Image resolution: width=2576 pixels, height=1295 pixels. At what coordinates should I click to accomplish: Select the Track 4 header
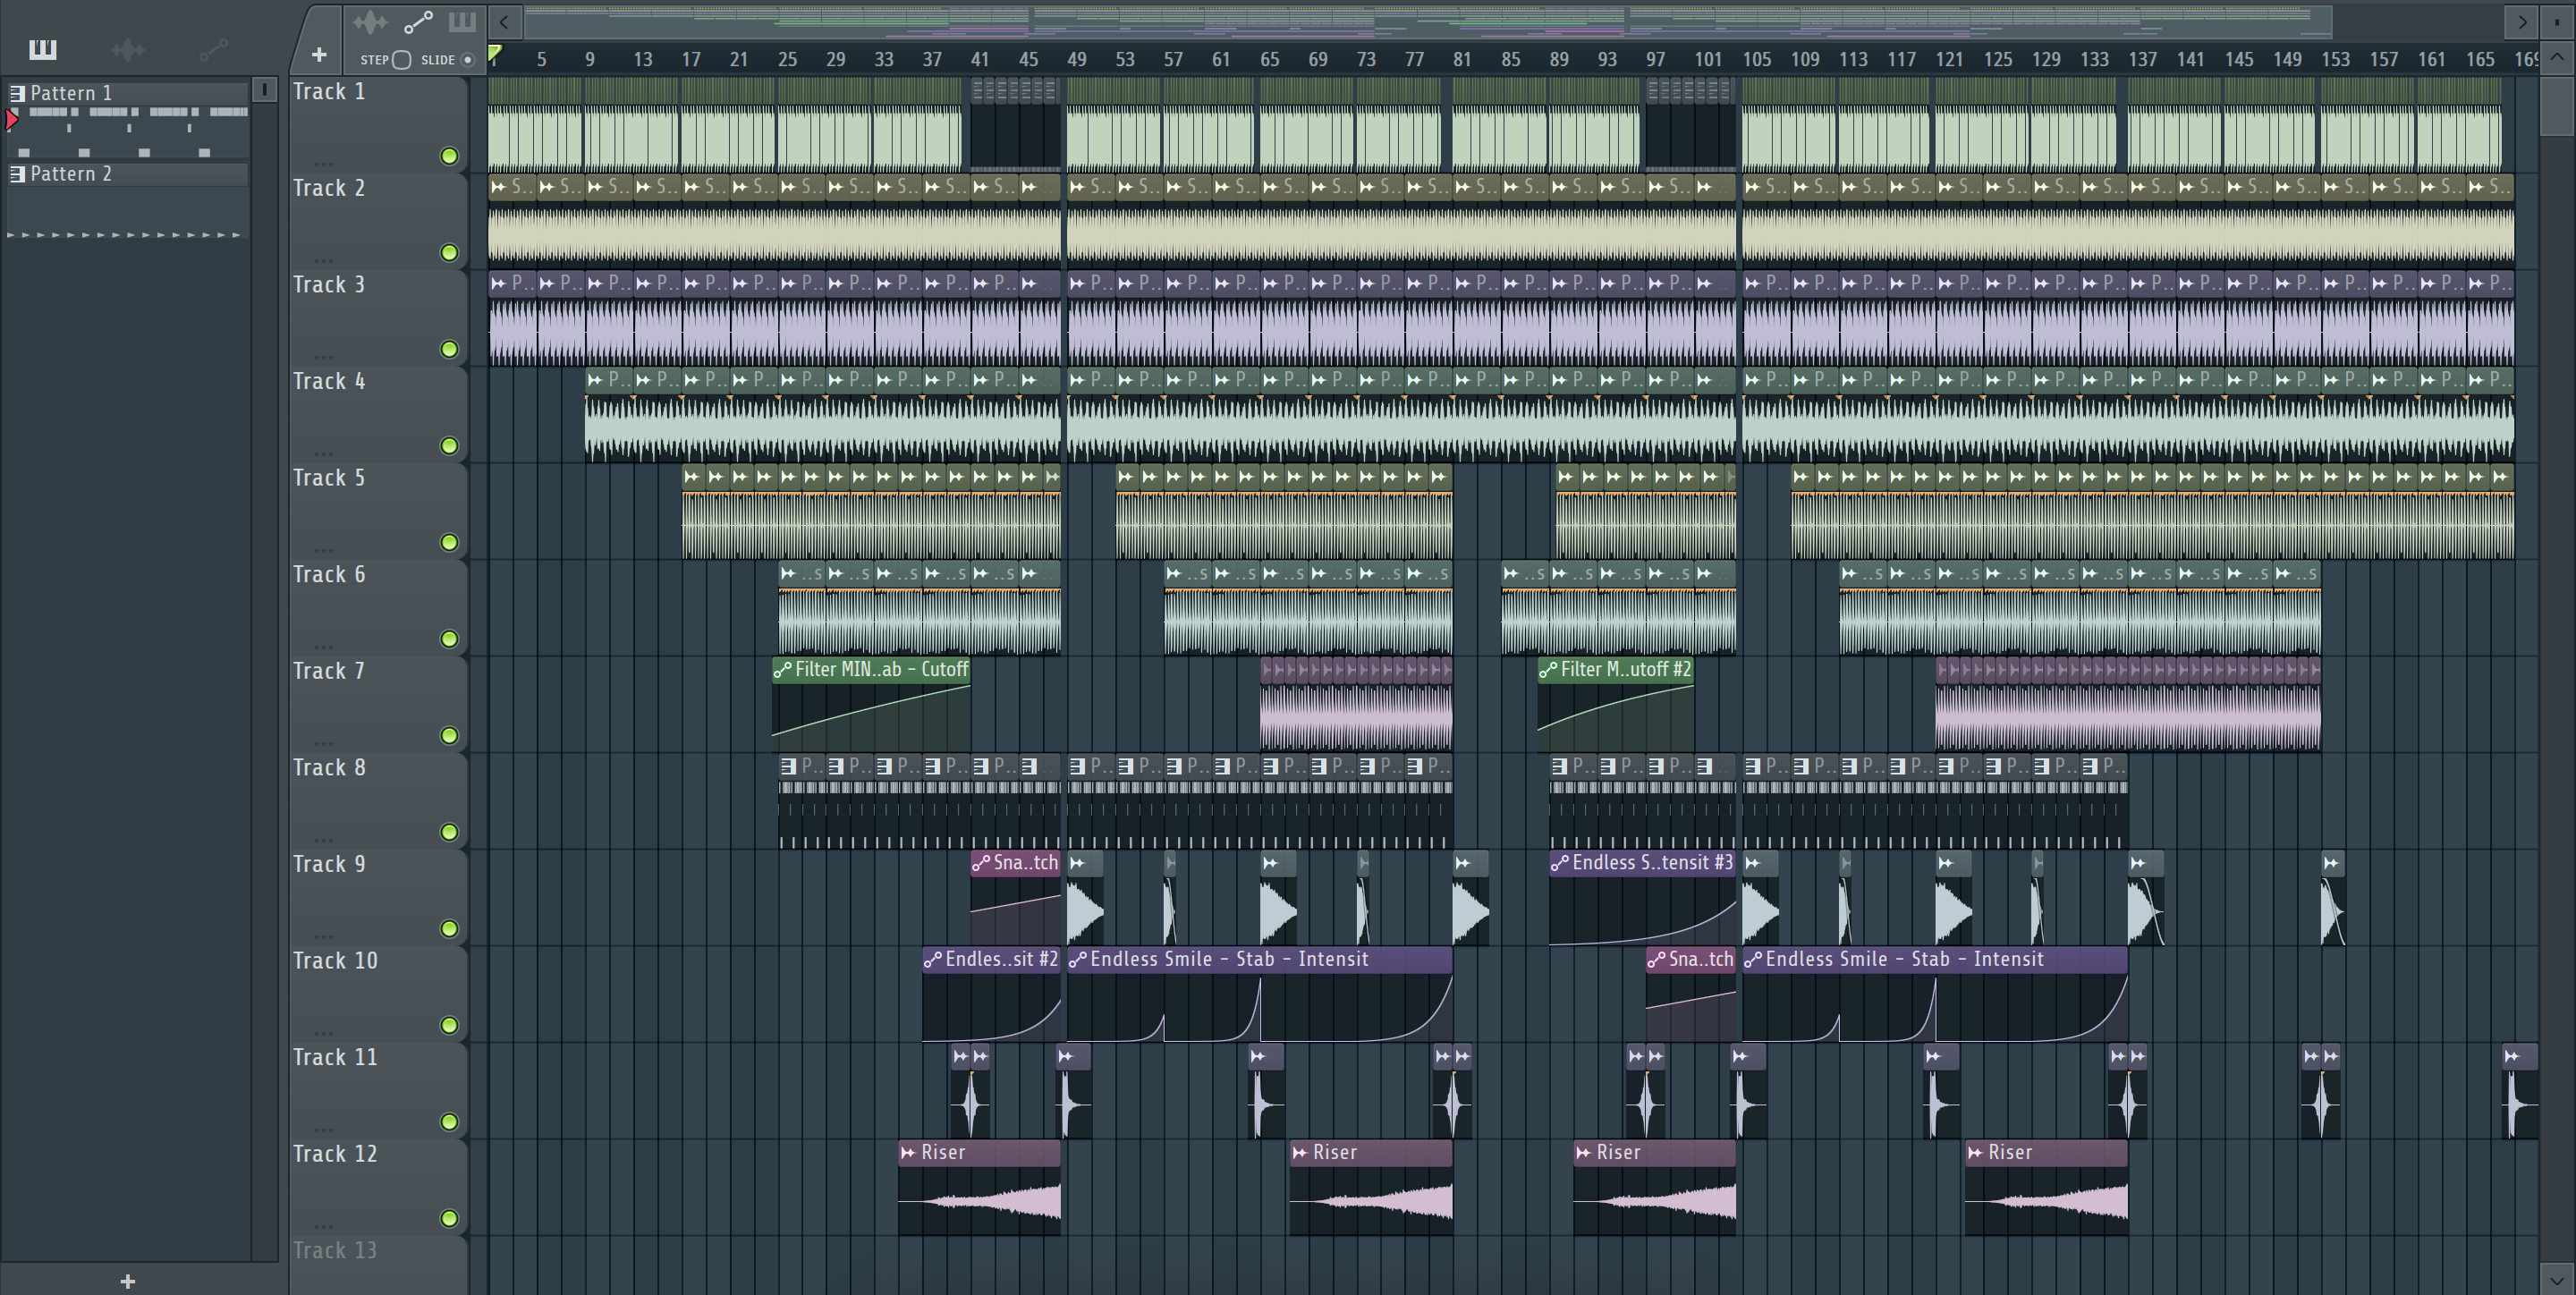378,414
